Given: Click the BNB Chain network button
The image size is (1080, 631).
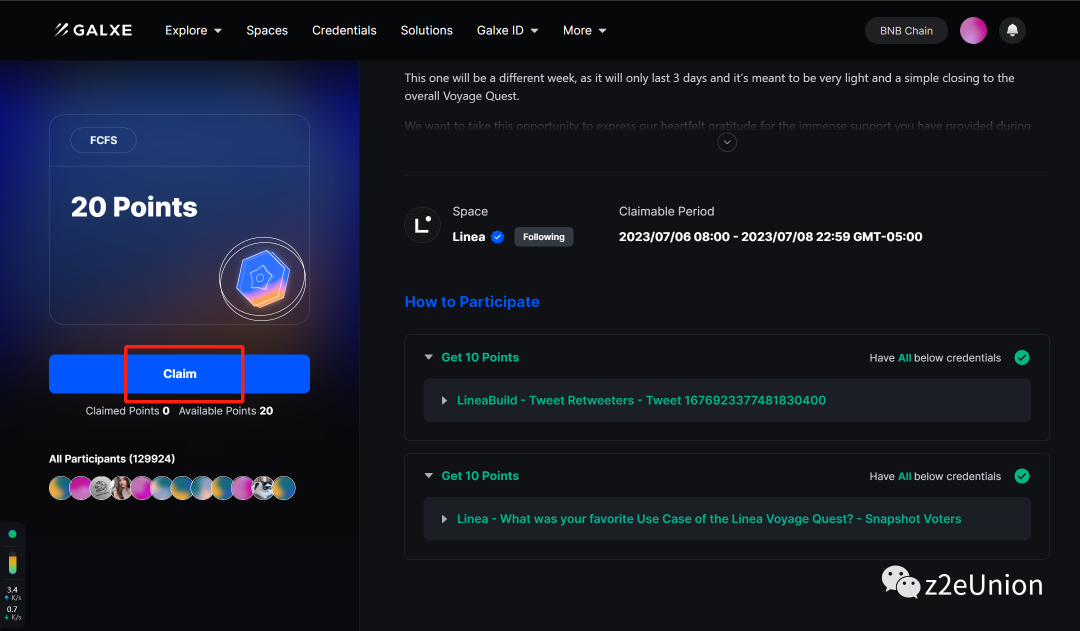Looking at the screenshot, I should [906, 31].
